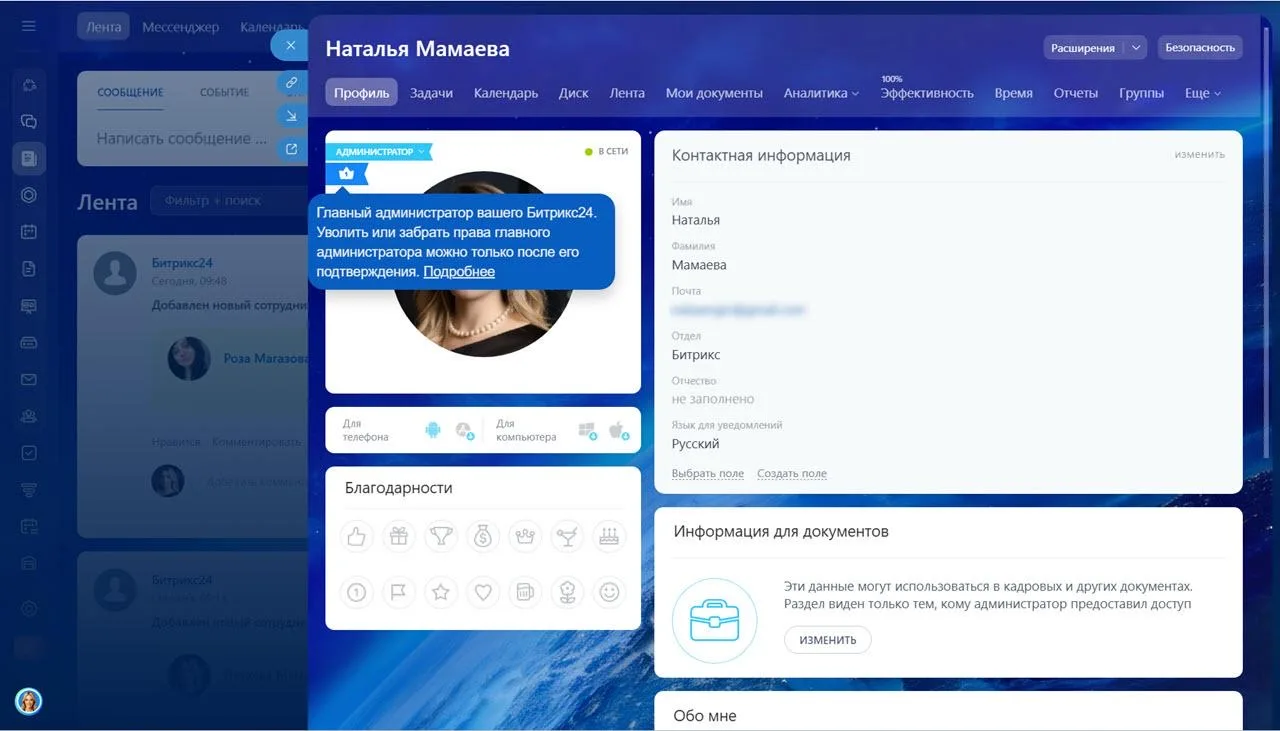The width and height of the screenshot is (1280, 731).
Task: Switch to the Задачи tab
Action: tap(431, 93)
